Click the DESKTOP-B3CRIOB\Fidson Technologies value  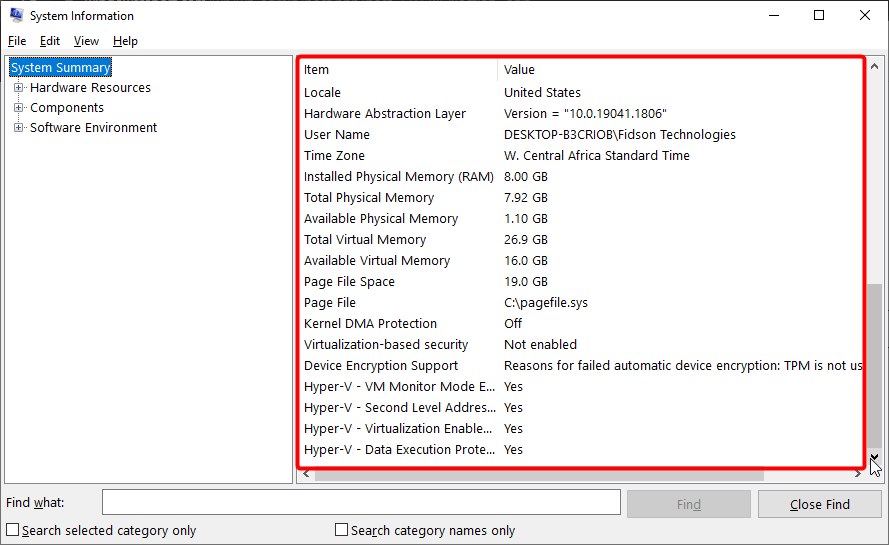point(620,134)
